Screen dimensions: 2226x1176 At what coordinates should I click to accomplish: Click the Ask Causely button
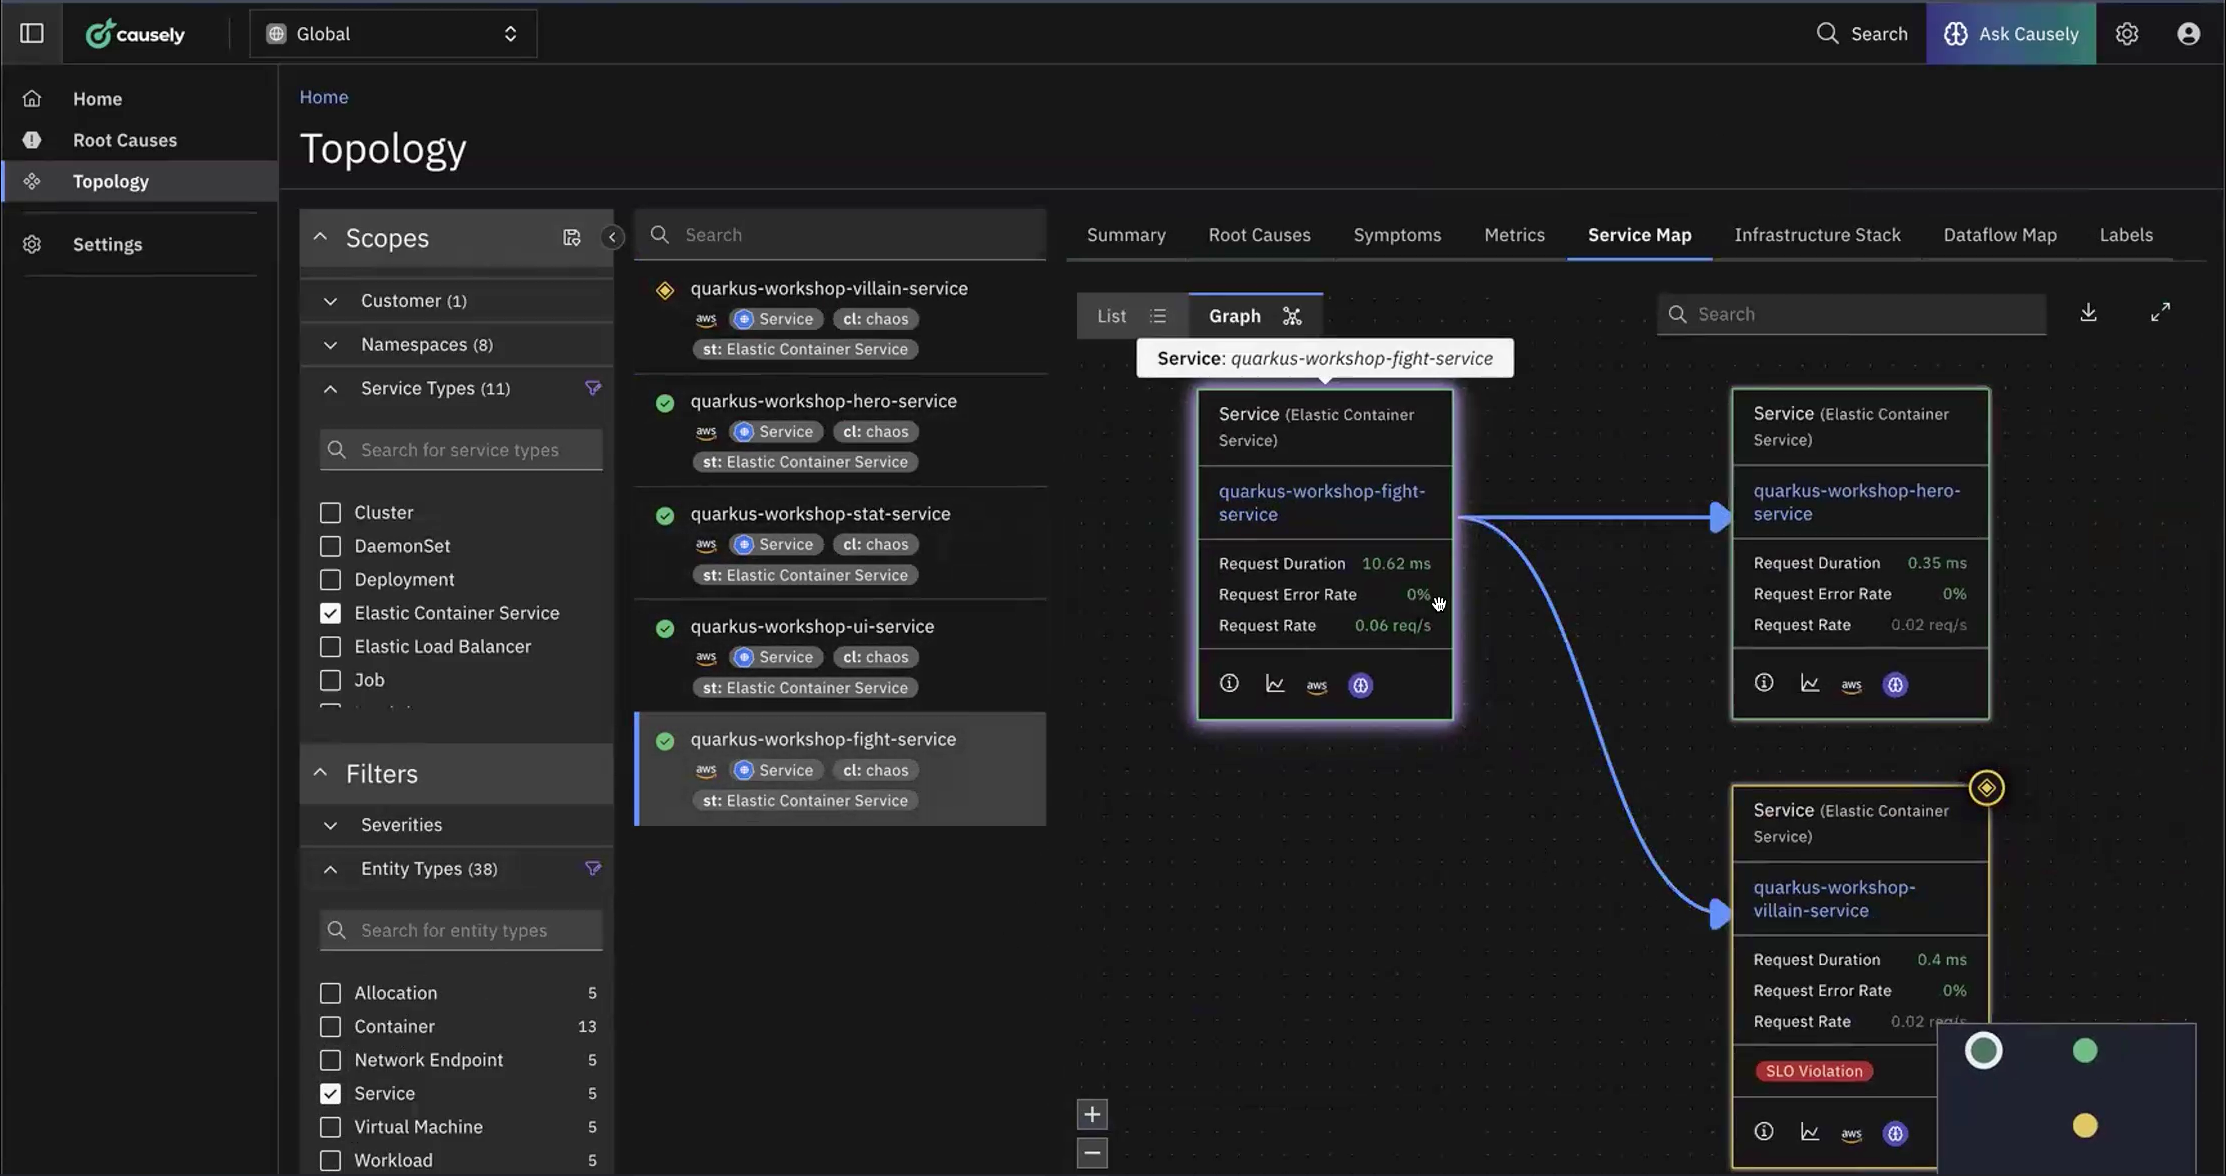[x=2011, y=33]
